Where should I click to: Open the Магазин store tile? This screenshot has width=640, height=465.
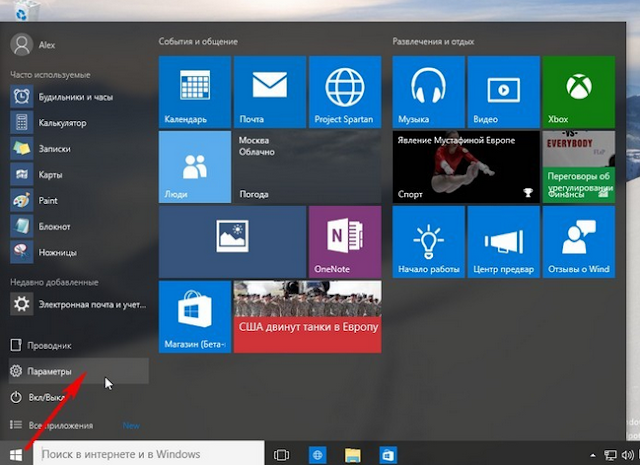pos(195,317)
